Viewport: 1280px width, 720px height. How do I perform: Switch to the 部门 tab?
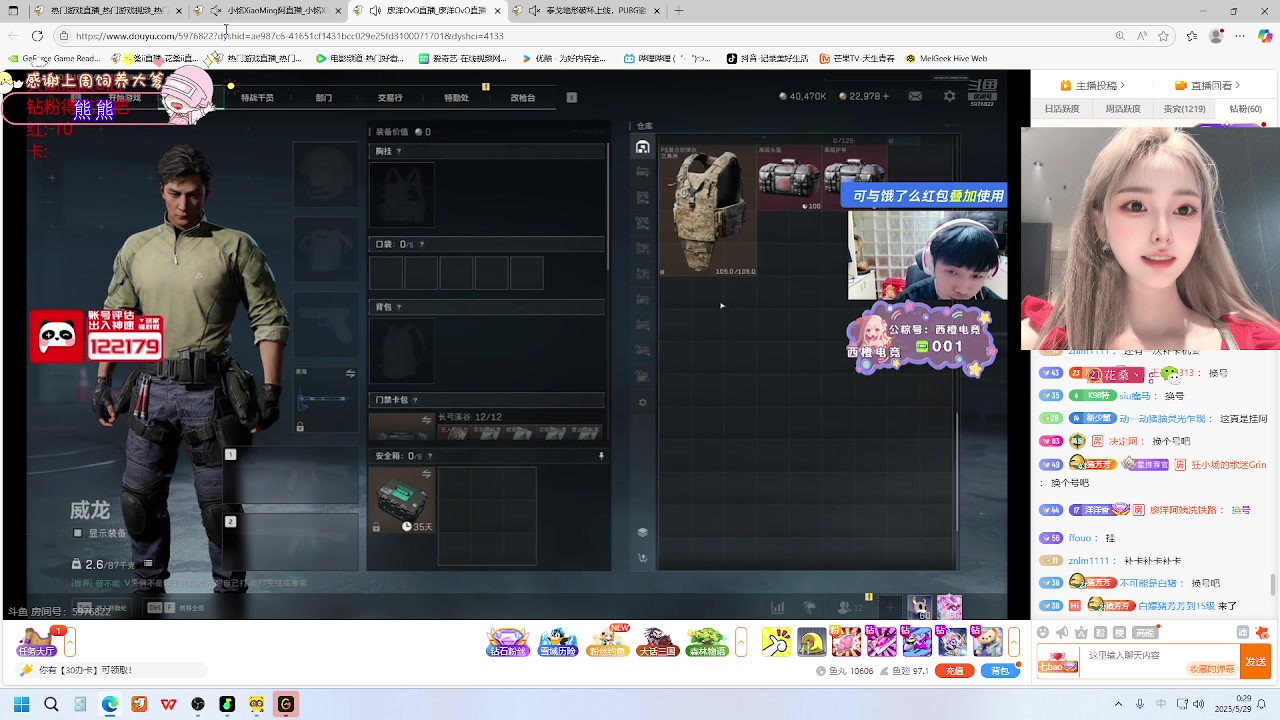click(323, 98)
